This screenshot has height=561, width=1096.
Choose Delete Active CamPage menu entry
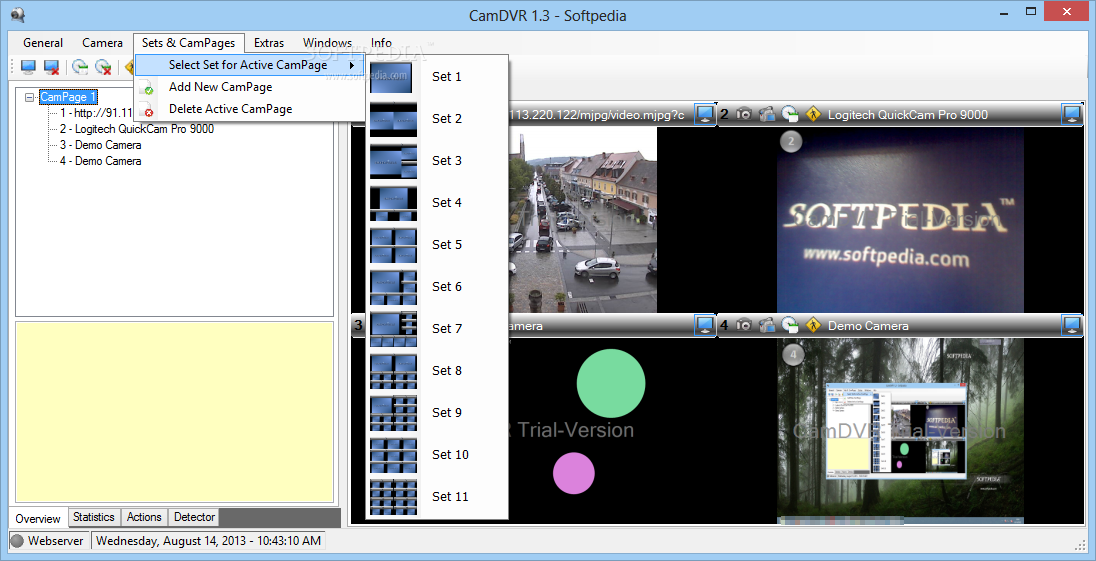[249, 109]
